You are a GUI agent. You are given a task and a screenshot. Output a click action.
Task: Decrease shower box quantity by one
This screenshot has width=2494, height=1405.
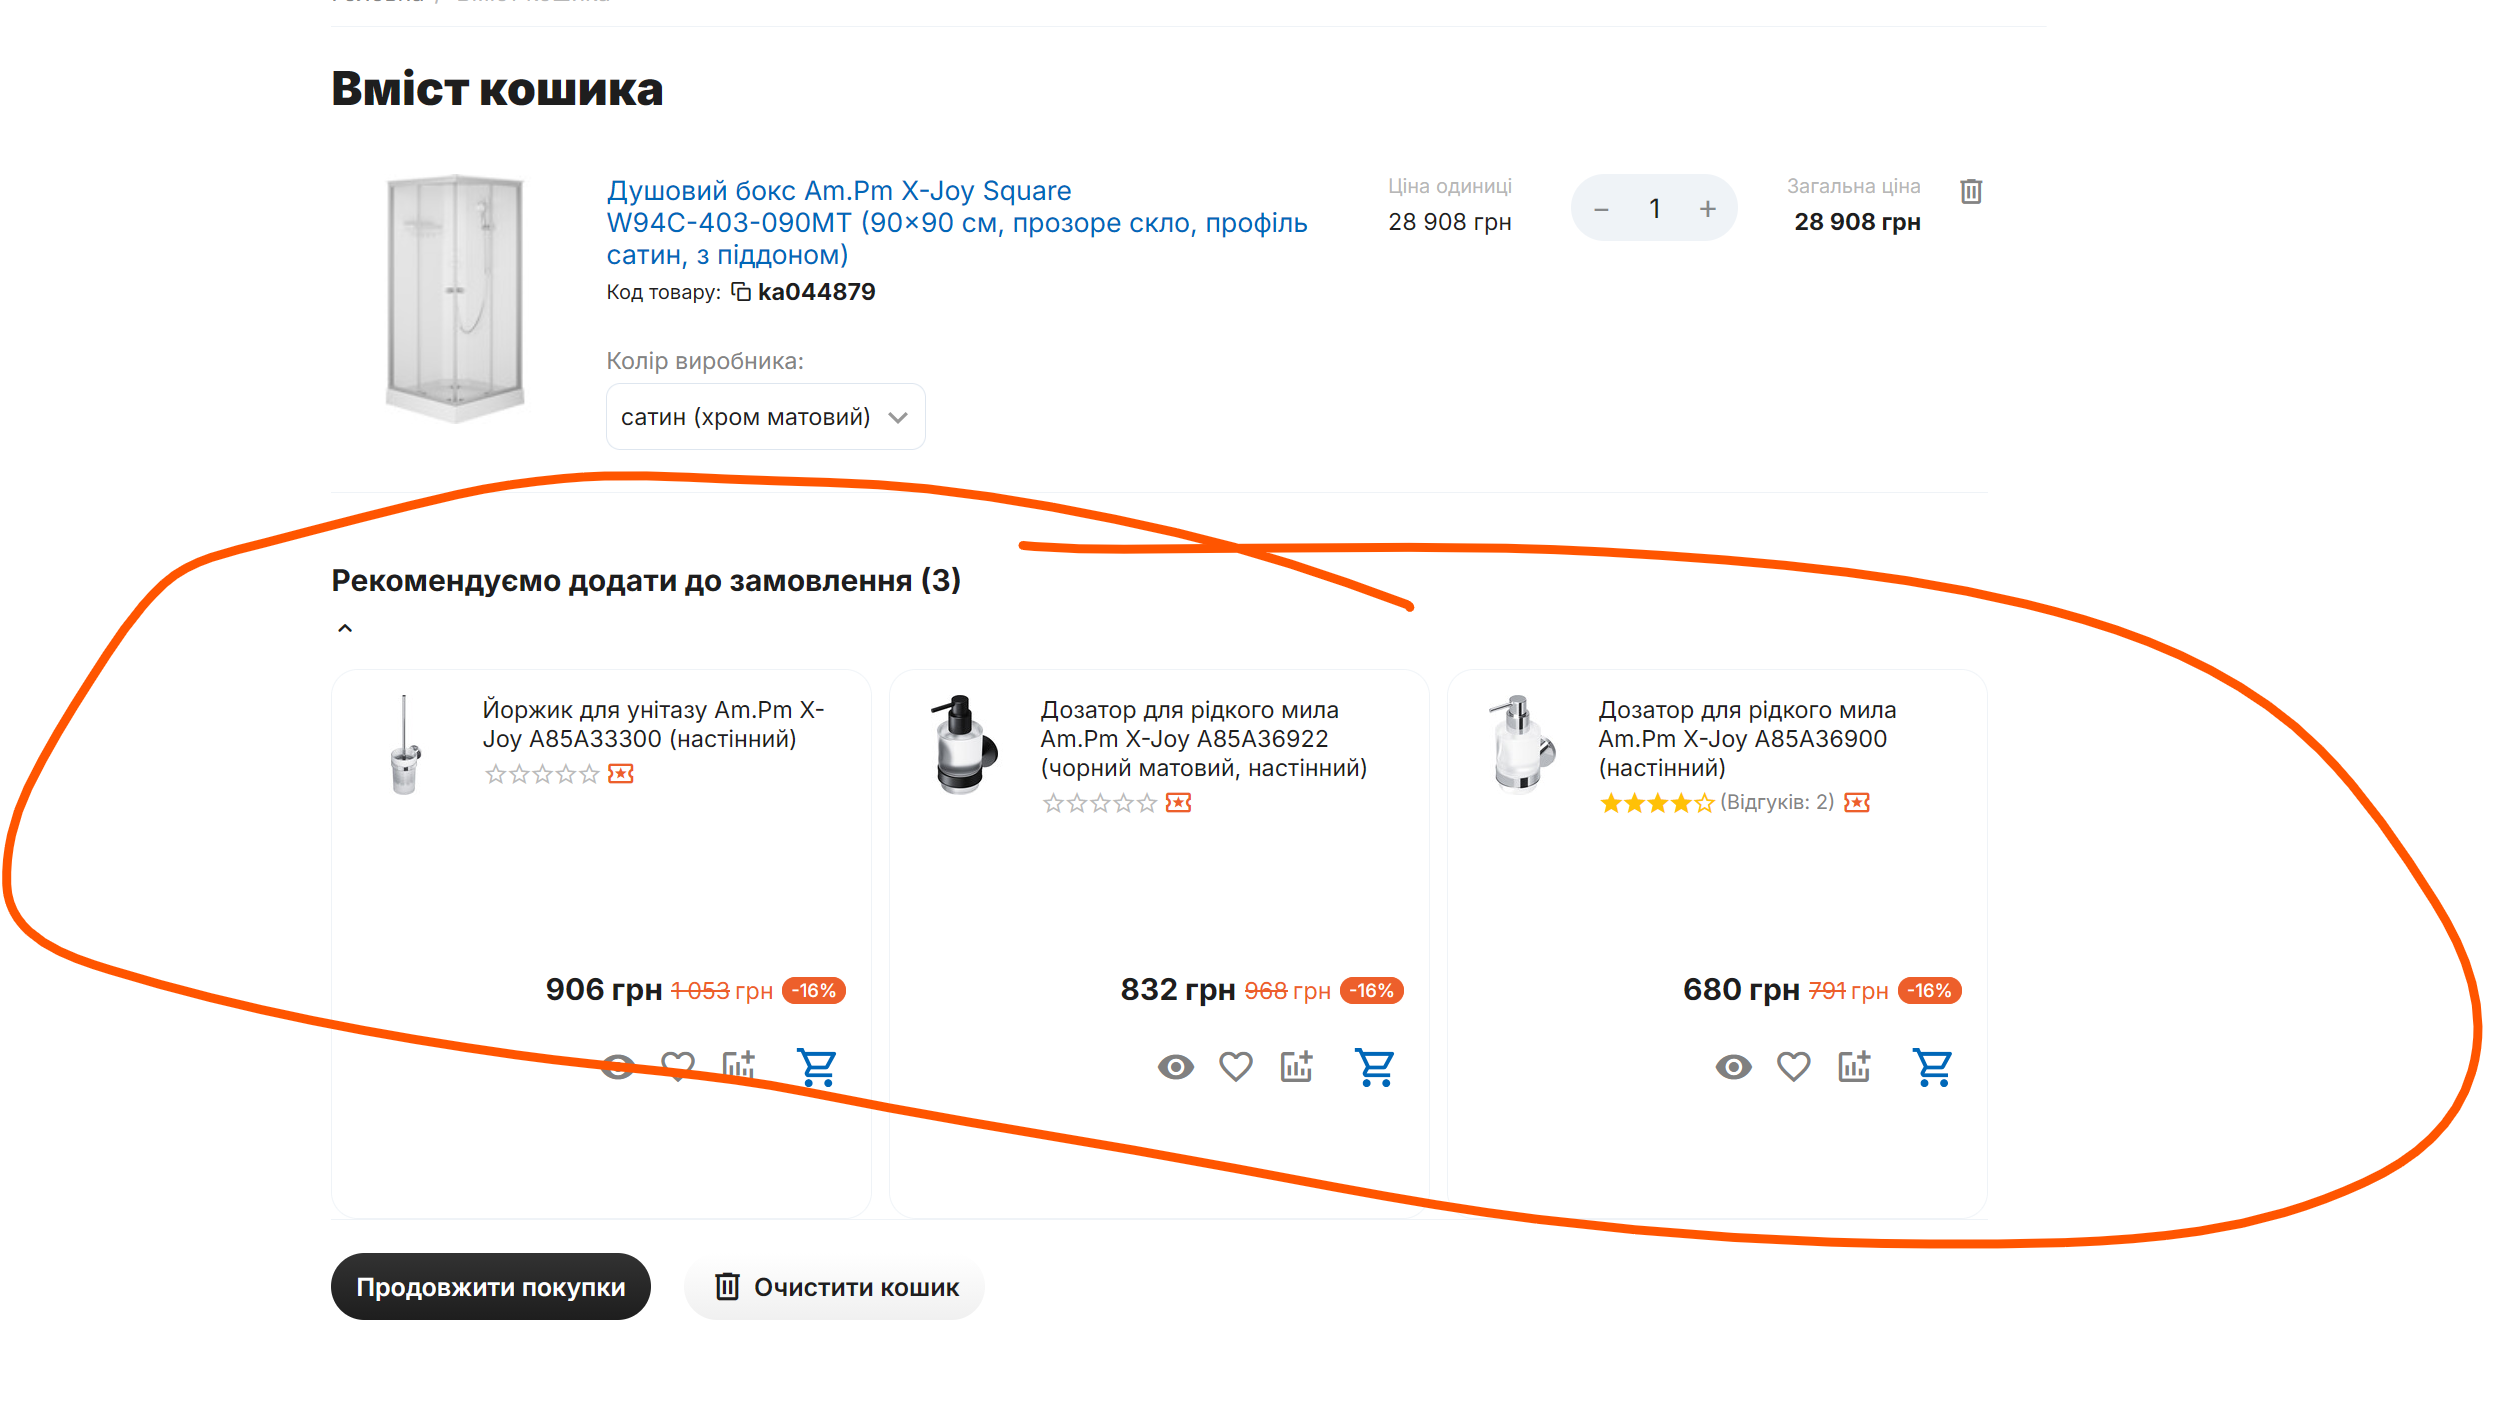(1601, 208)
